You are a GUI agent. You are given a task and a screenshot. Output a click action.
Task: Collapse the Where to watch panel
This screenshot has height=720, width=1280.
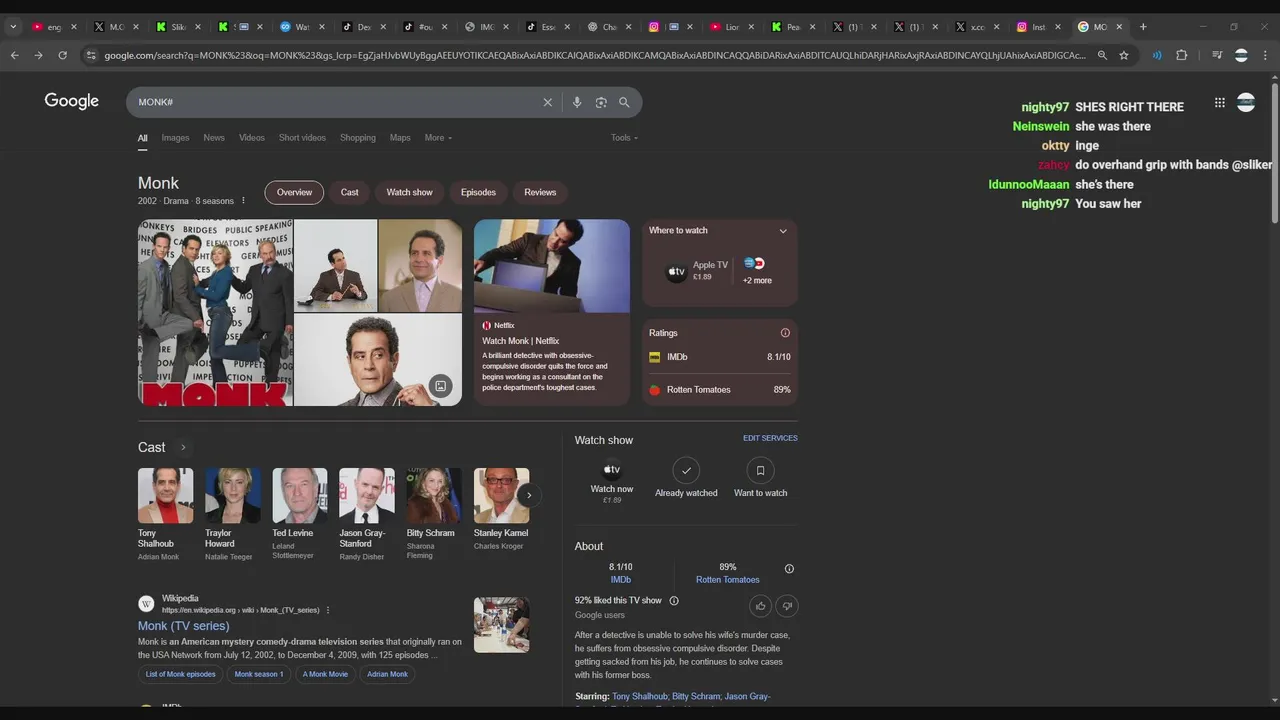pos(783,231)
